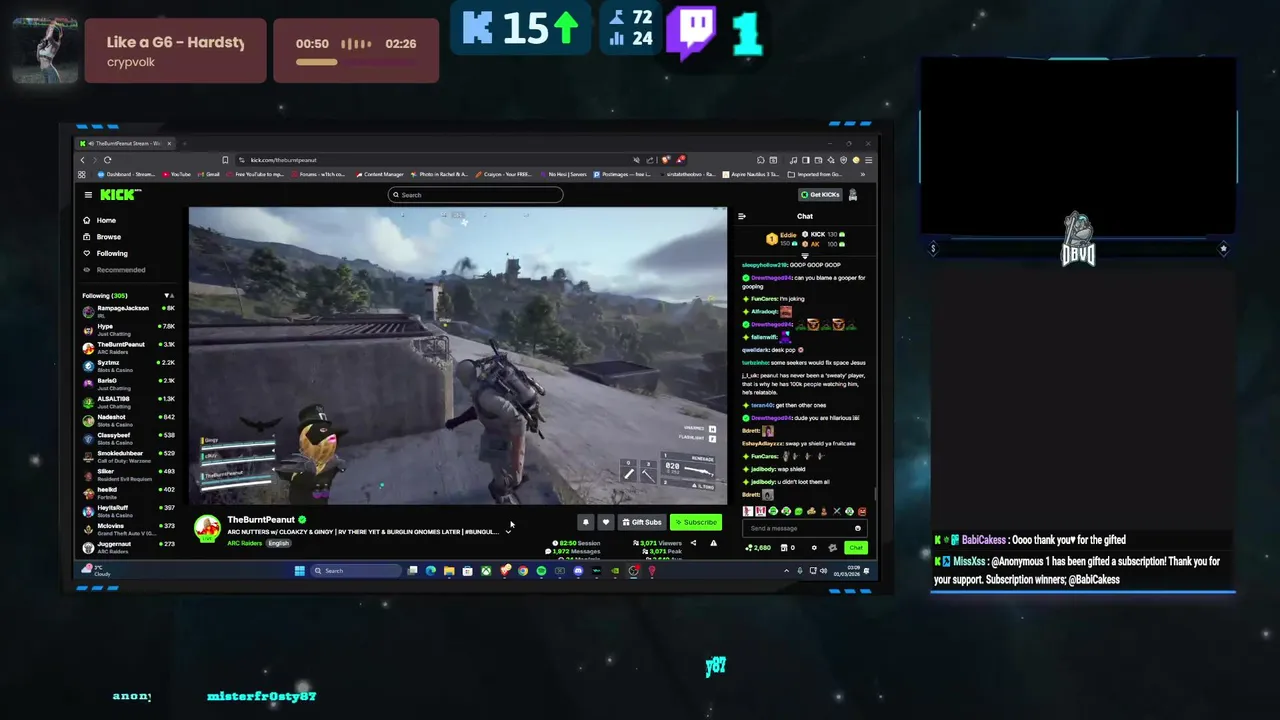Sort the Following list arrows
The image size is (1280, 720).
click(168, 296)
